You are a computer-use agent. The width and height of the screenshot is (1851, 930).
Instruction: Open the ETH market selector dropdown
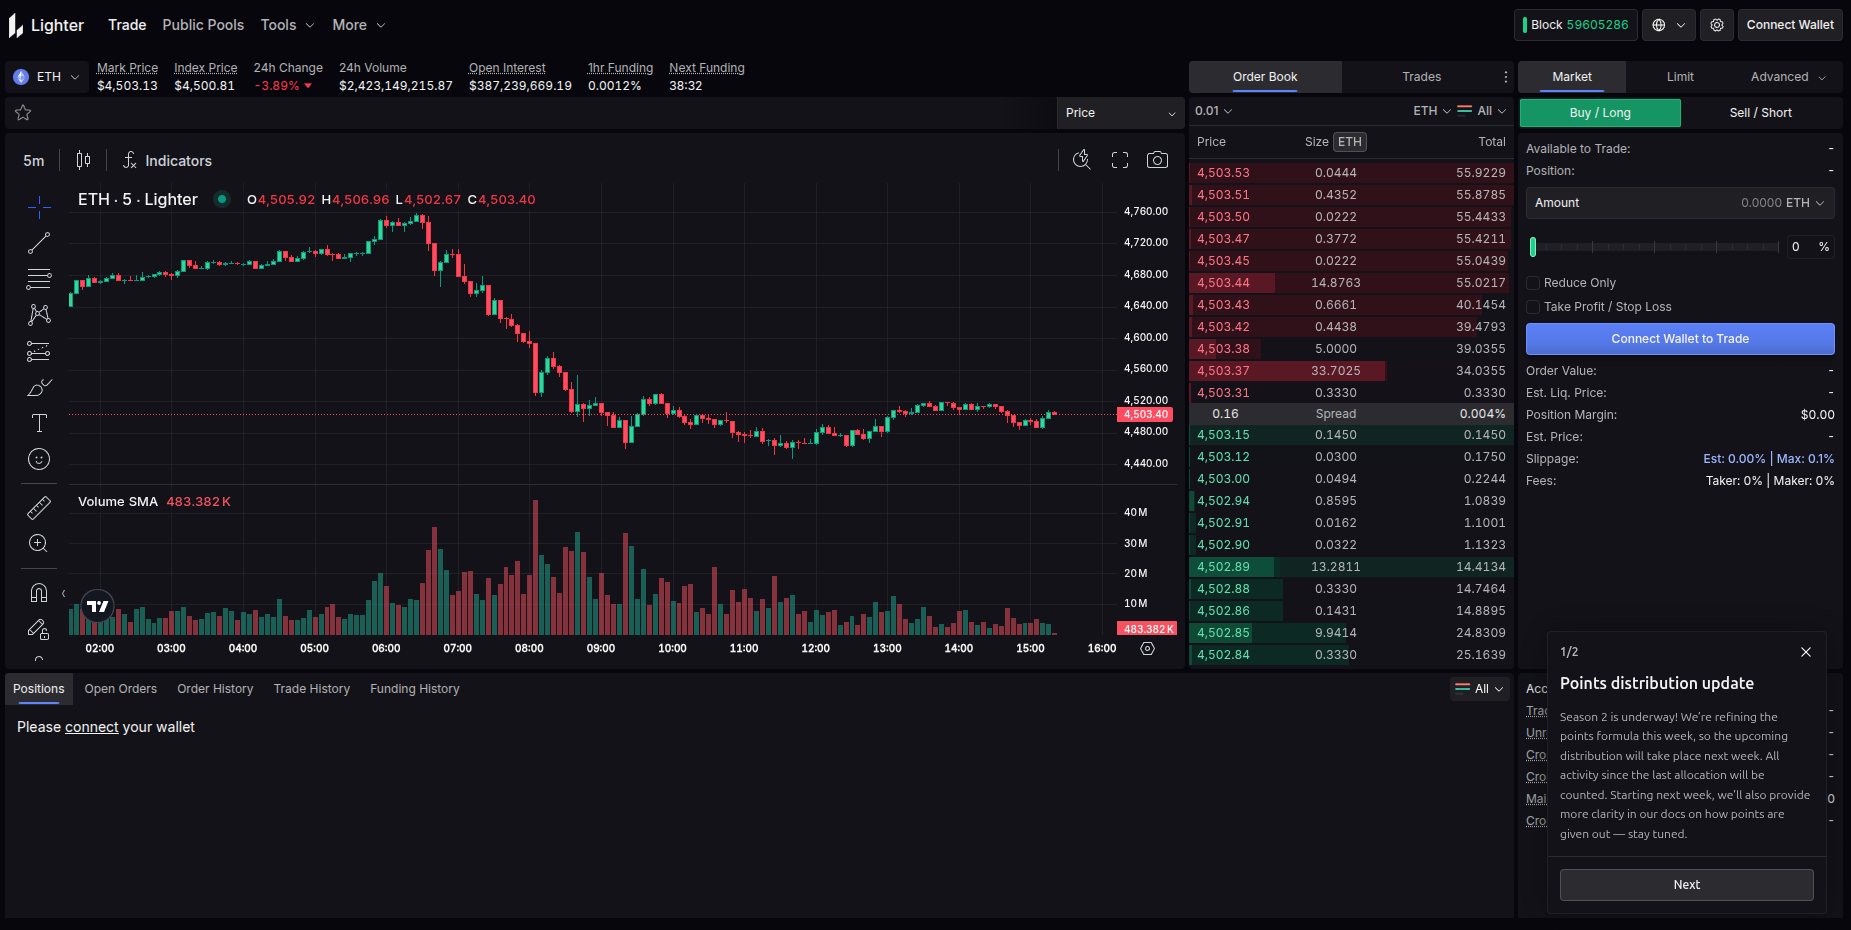pos(47,77)
